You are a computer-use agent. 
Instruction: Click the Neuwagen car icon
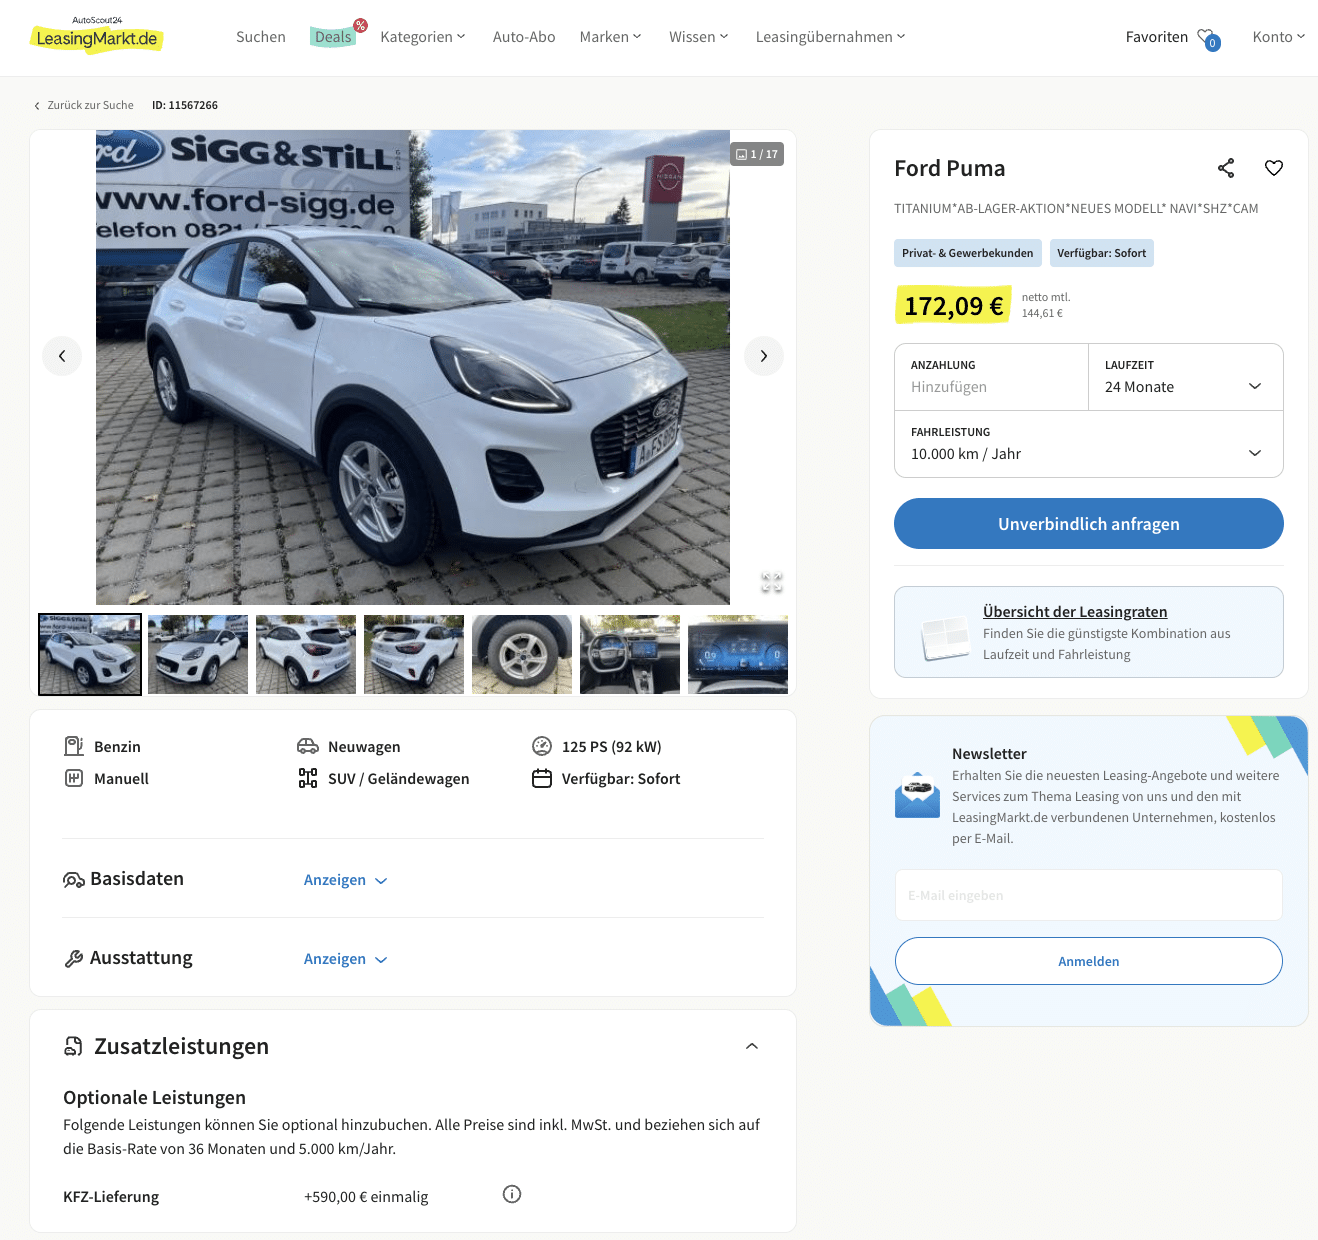[308, 746]
